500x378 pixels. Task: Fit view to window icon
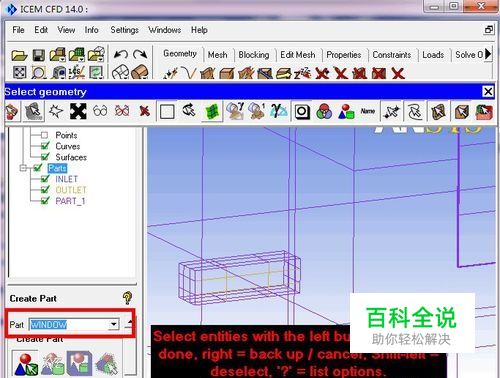pos(19,72)
